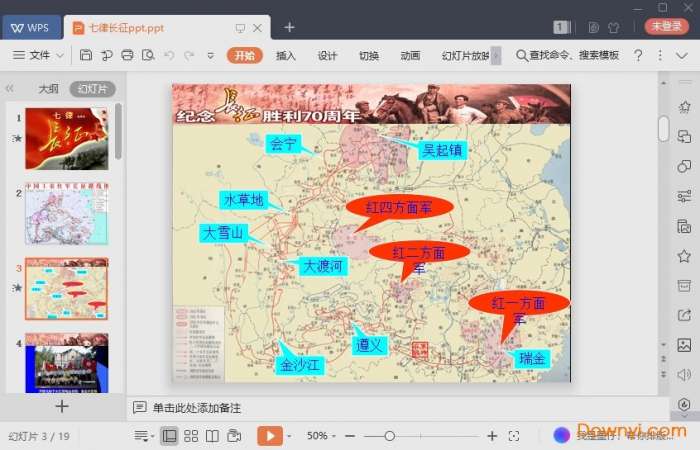
Task: Click the 会宁 label on the map
Action: [x=283, y=144]
